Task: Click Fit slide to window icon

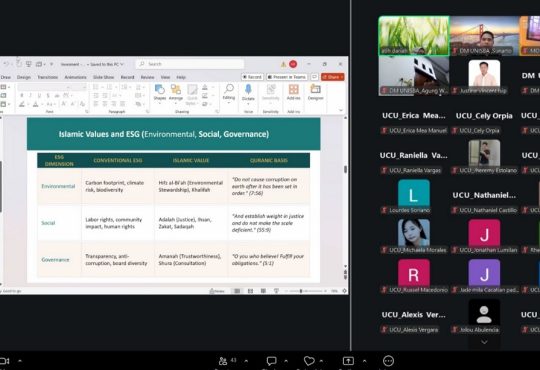Action: [x=344, y=291]
